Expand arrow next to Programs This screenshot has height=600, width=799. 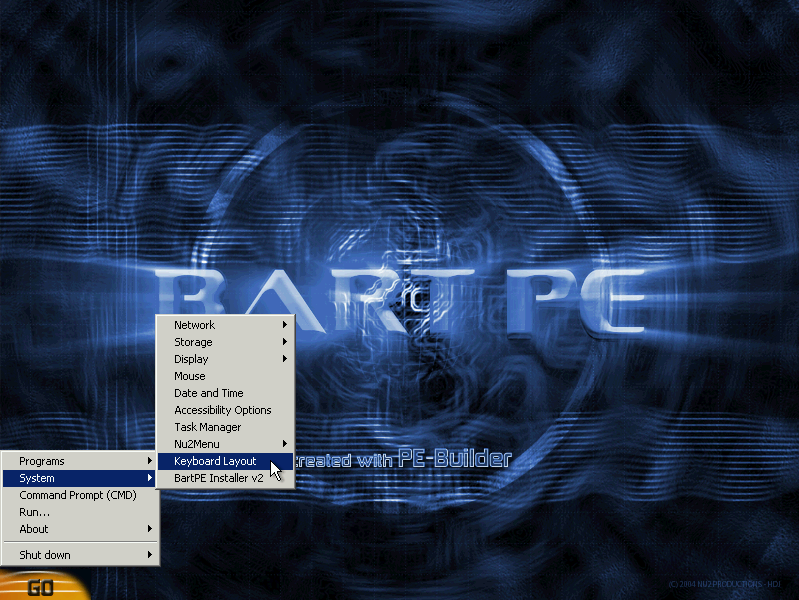149,461
